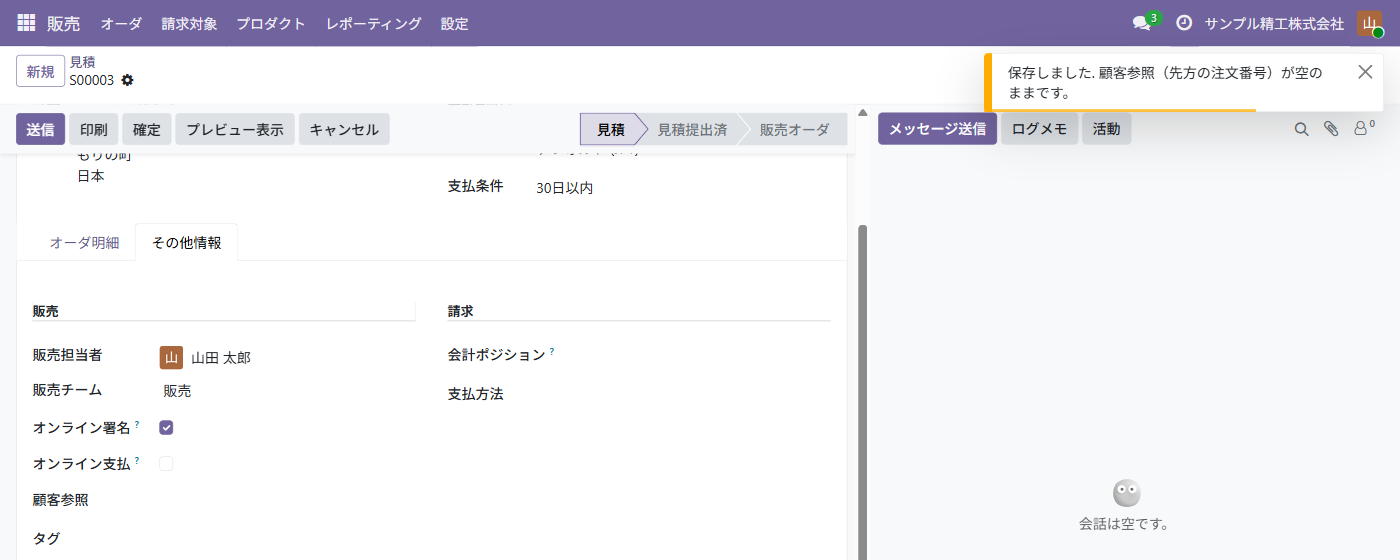The width and height of the screenshot is (1400, 560).
Task: Disable the オンライン署名 checkbox
Action: tap(166, 427)
